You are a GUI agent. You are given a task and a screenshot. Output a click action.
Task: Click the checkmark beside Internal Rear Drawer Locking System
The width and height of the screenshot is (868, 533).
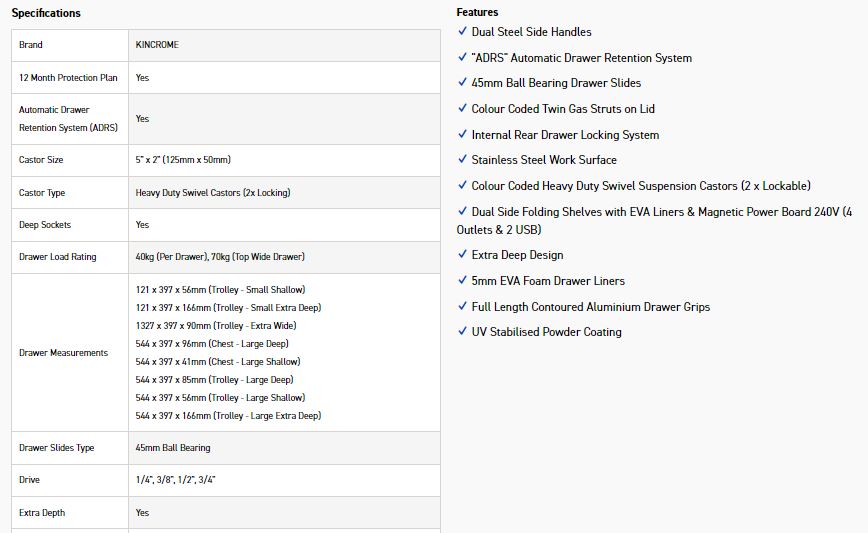[462, 135]
